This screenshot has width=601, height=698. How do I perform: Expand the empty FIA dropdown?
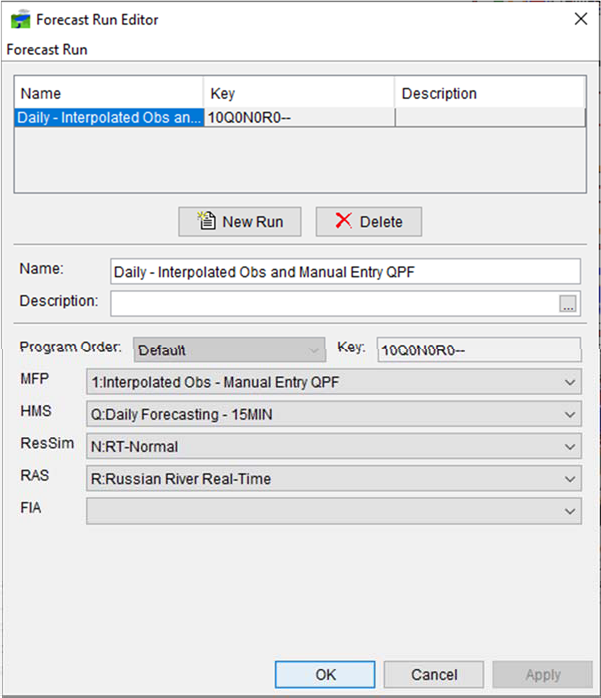[334, 511]
